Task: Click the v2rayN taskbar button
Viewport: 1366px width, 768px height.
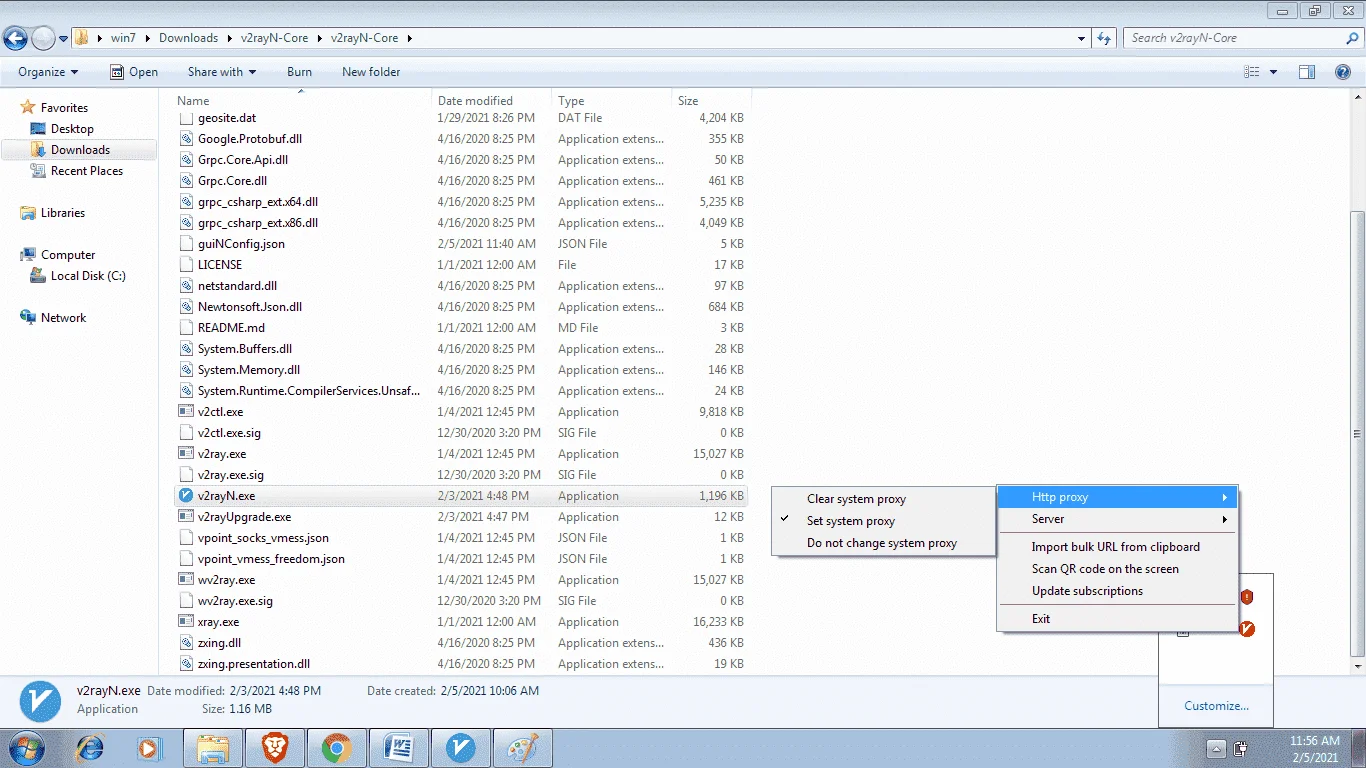Action: tap(460, 748)
